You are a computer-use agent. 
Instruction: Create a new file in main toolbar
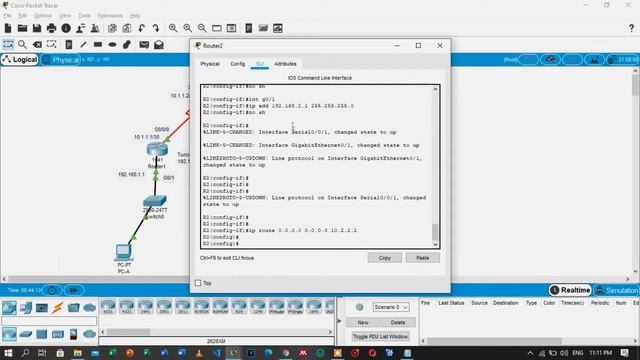pyautogui.click(x=8, y=28)
